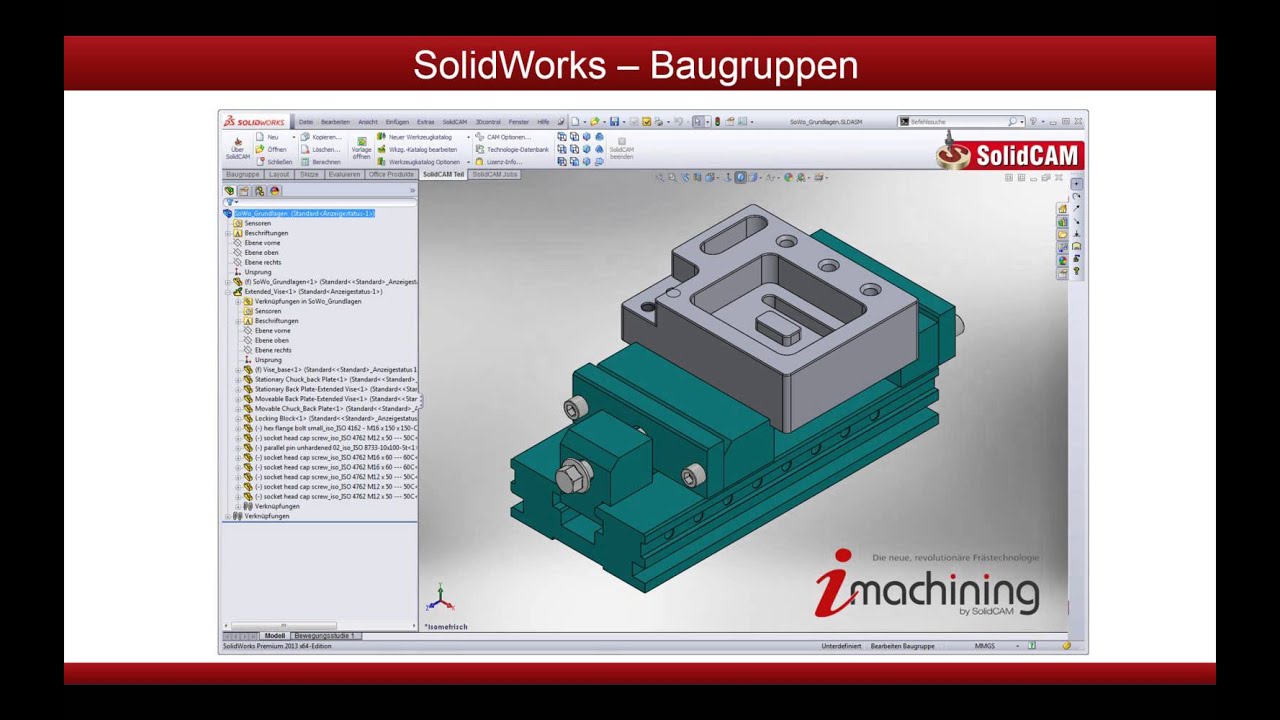The height and width of the screenshot is (720, 1280).
Task: Click the Öffnen folder icon
Action: click(260, 149)
